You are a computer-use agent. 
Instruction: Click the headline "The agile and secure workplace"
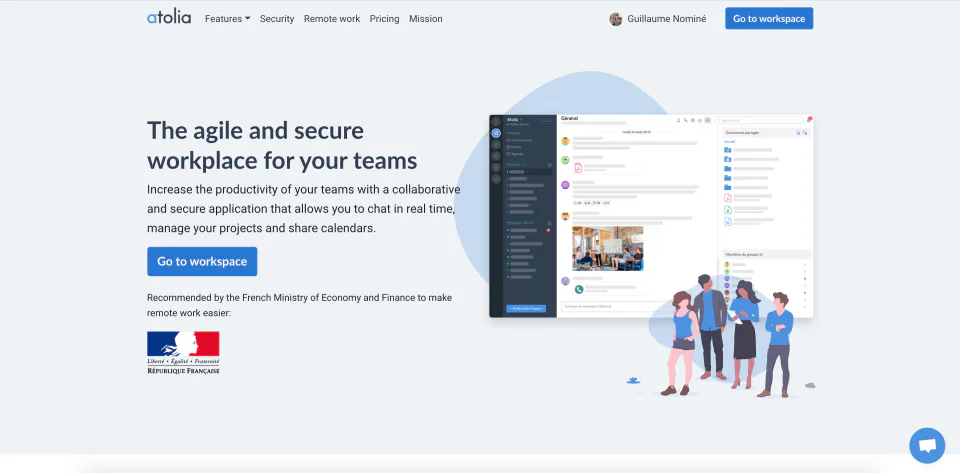(282, 146)
